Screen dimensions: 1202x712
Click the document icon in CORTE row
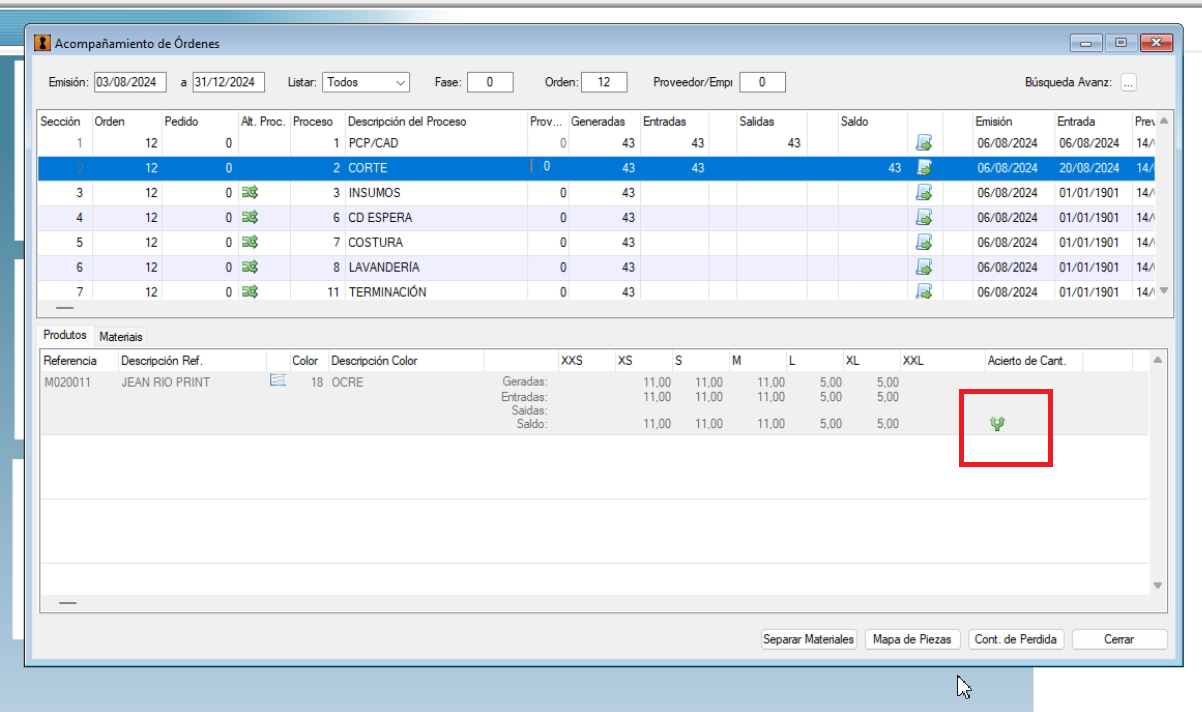(x=924, y=168)
